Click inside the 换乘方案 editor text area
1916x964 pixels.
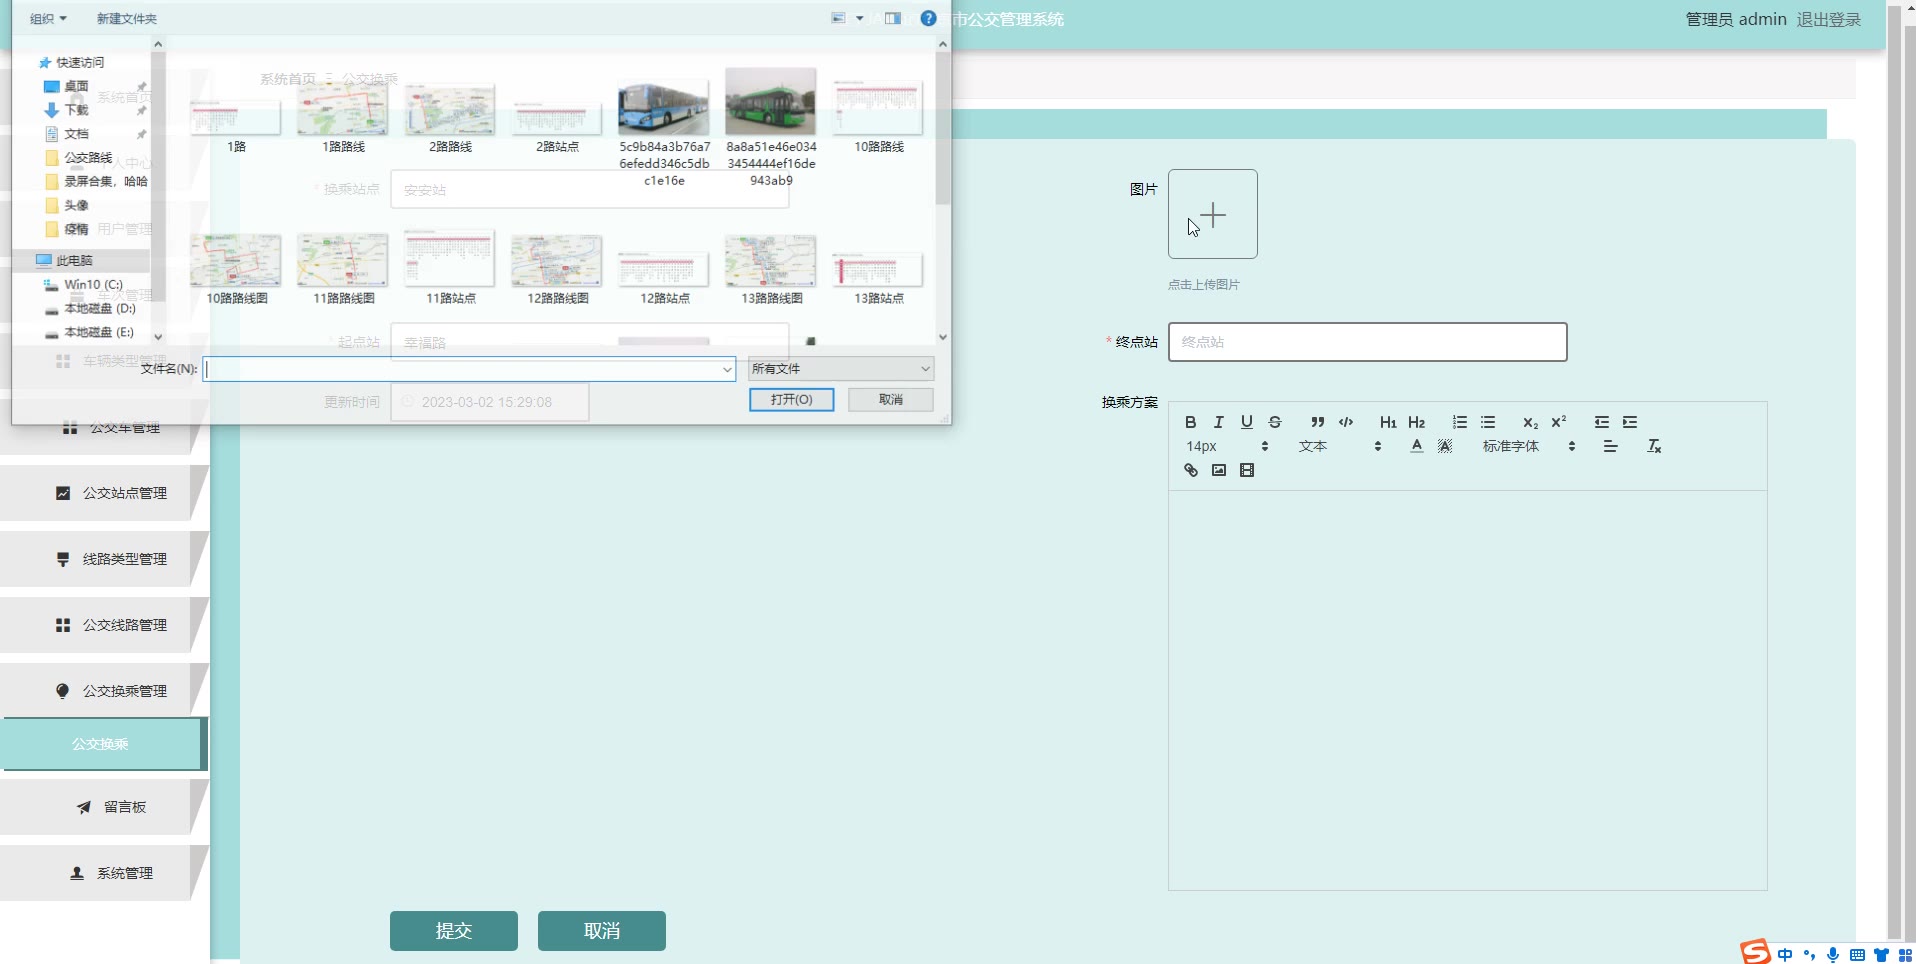tap(1467, 690)
